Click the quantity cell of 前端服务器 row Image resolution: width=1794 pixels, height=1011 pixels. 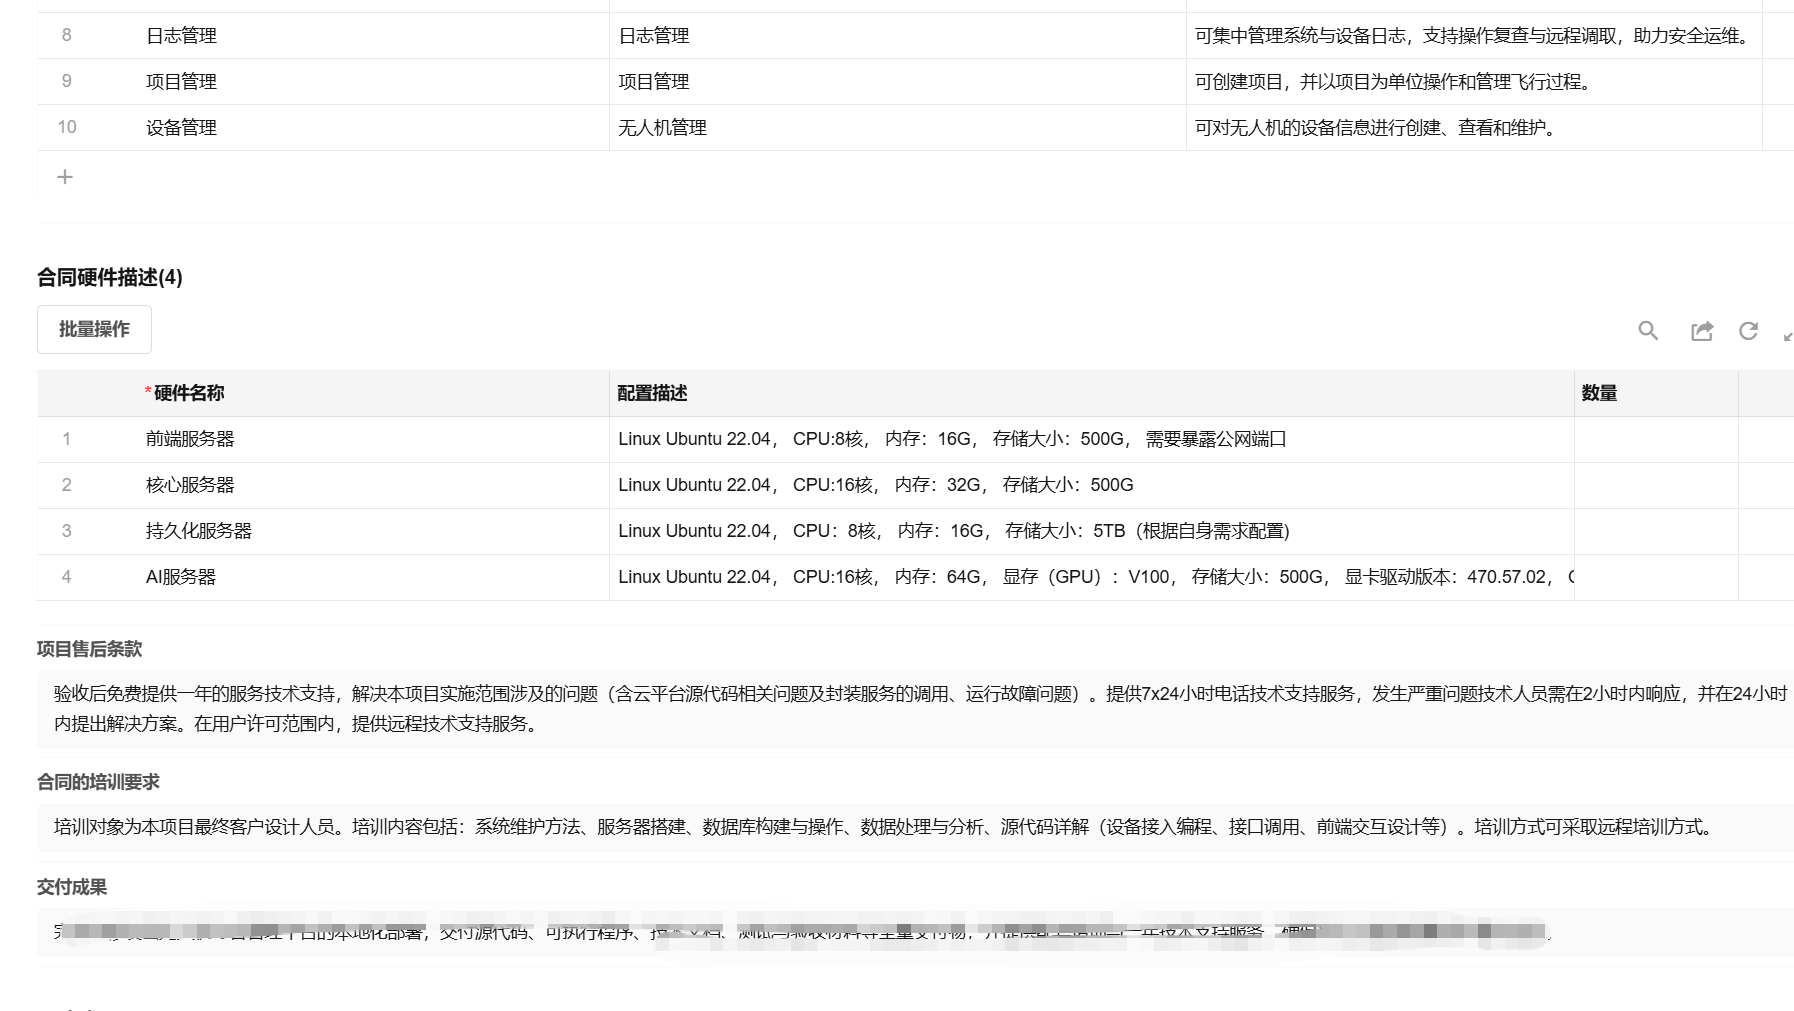[x=1656, y=439]
